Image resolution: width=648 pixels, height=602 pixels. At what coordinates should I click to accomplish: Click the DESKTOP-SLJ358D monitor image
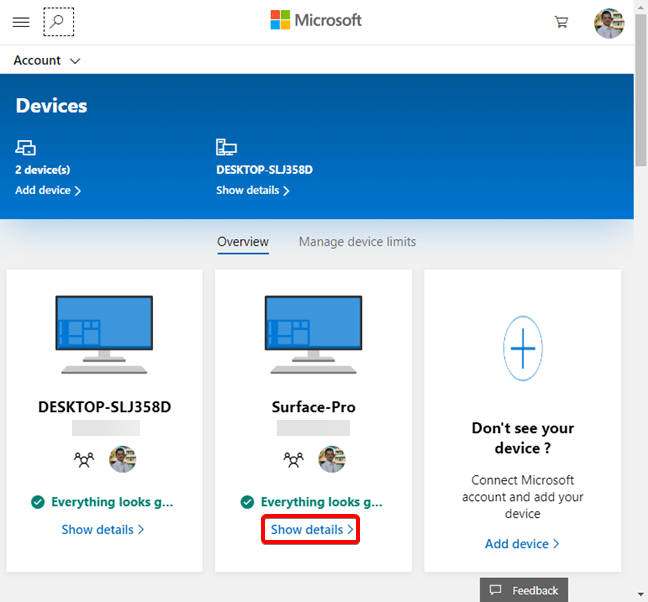pyautogui.click(x=104, y=334)
